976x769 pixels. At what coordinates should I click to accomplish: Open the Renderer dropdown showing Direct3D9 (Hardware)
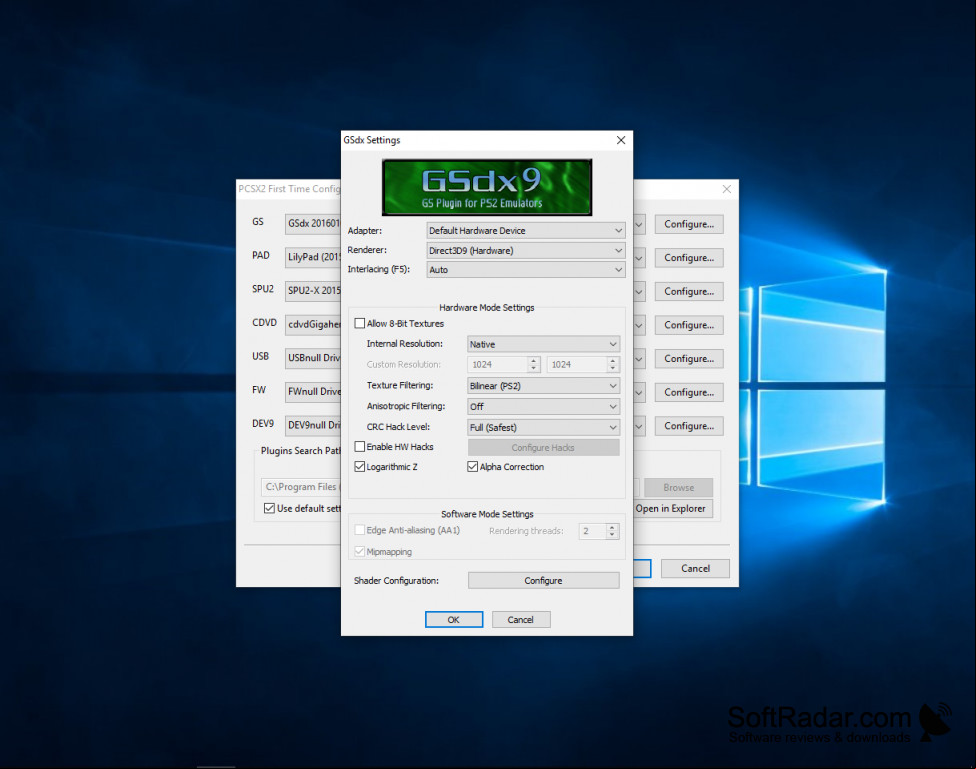pyautogui.click(x=525, y=250)
